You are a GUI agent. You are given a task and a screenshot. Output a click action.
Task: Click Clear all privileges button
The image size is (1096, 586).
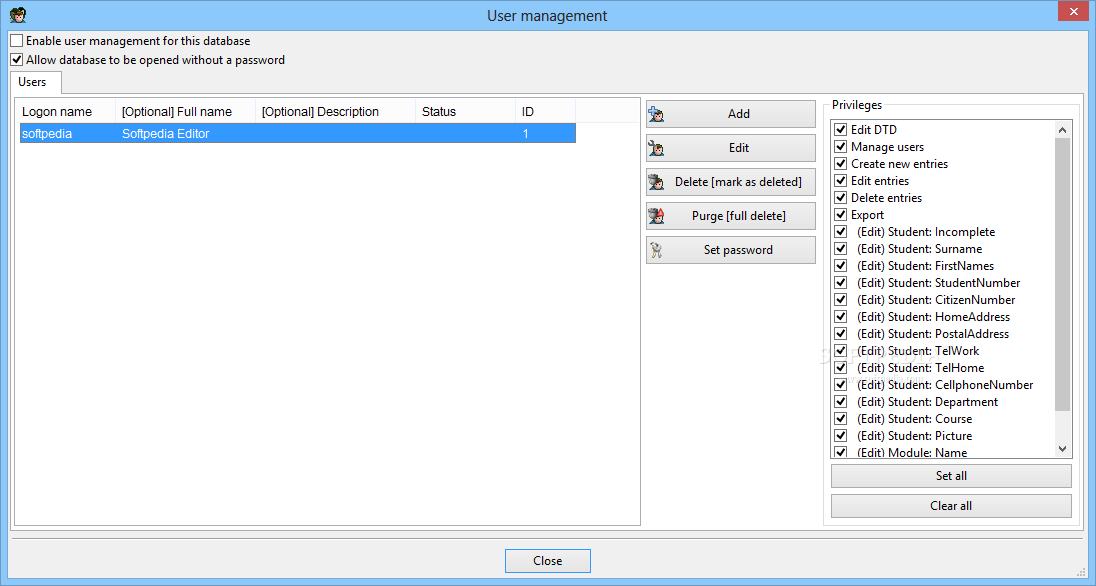coord(951,506)
